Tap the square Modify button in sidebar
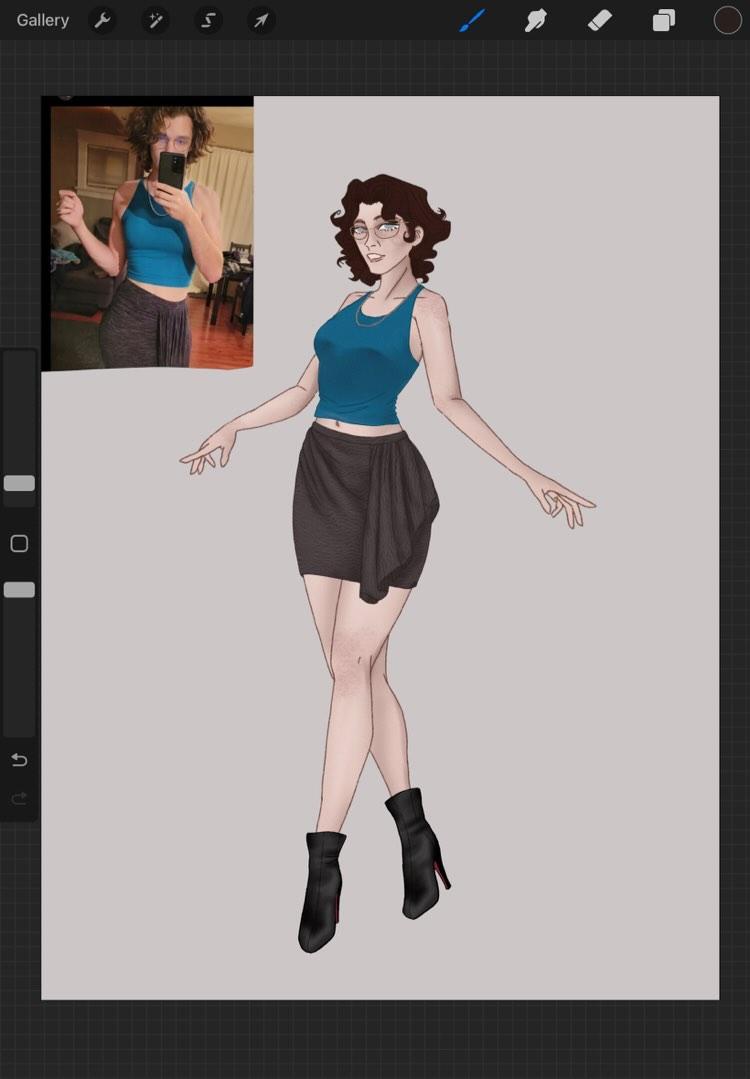 [x=19, y=544]
